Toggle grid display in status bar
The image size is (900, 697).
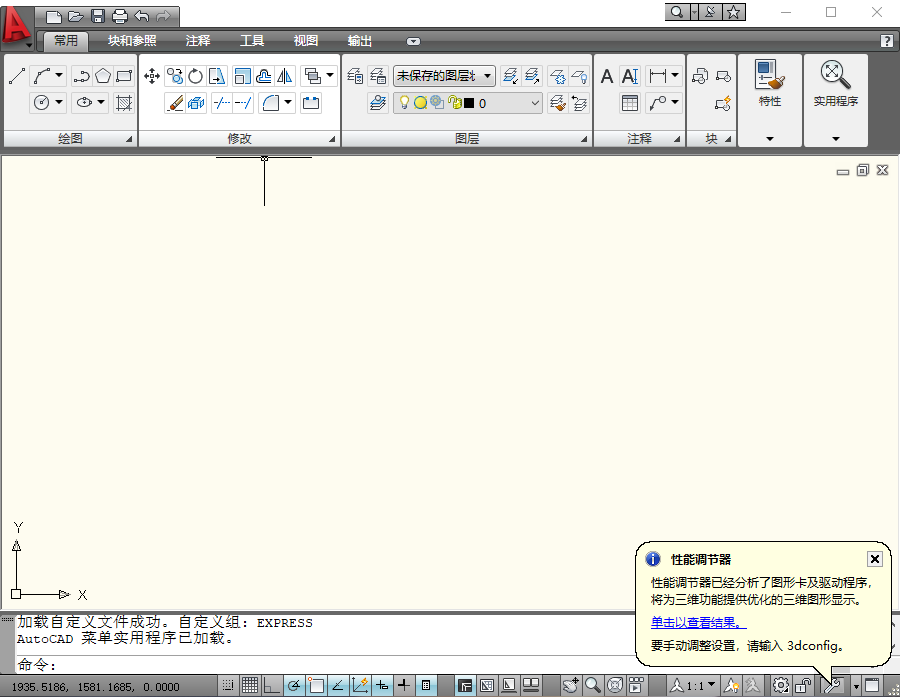250,685
